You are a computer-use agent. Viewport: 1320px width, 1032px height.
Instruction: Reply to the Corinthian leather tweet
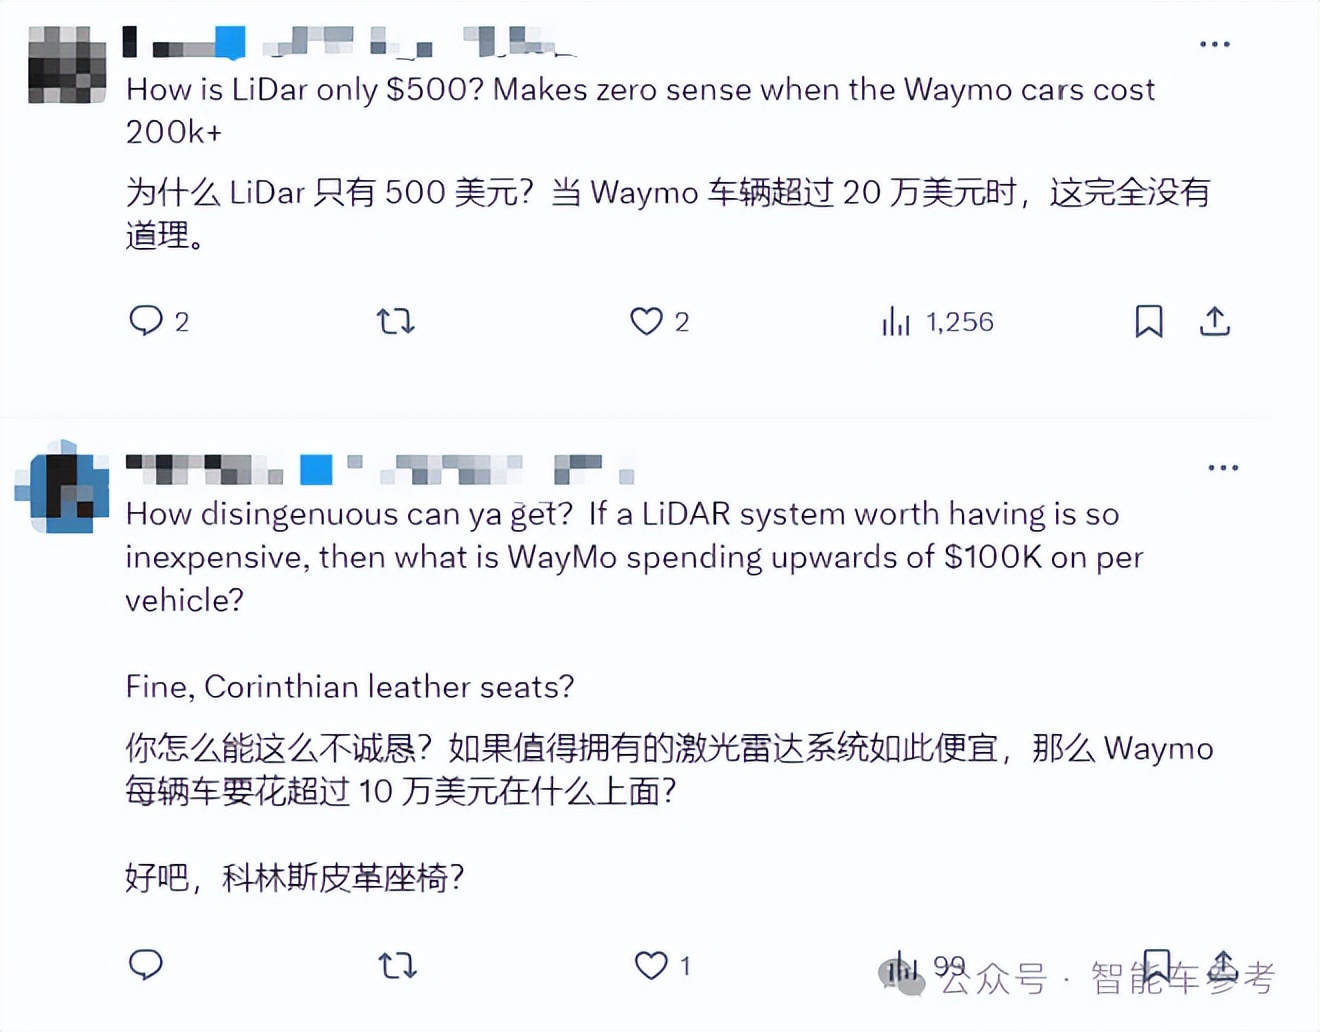pyautogui.click(x=146, y=964)
